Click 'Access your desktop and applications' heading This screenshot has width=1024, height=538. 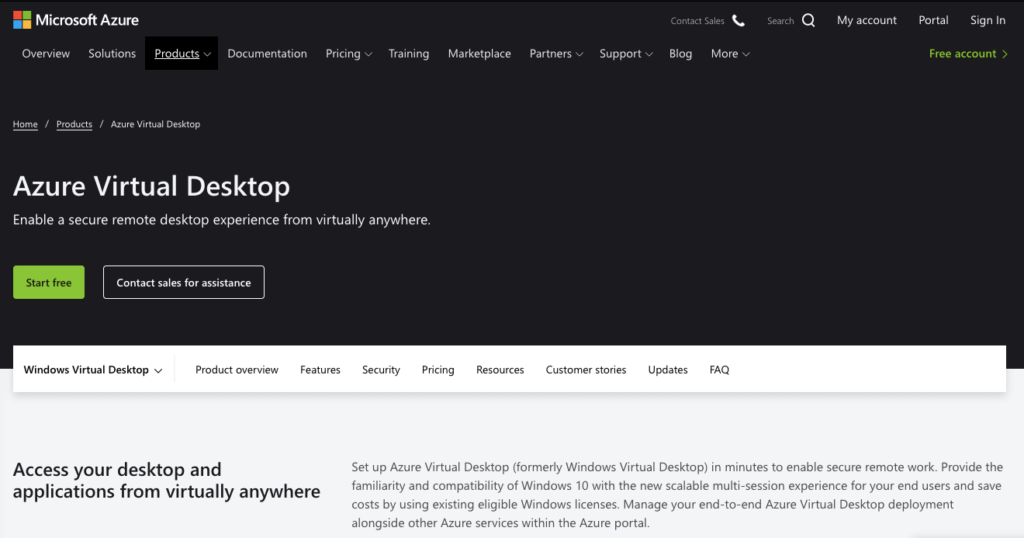pyautogui.click(x=167, y=481)
